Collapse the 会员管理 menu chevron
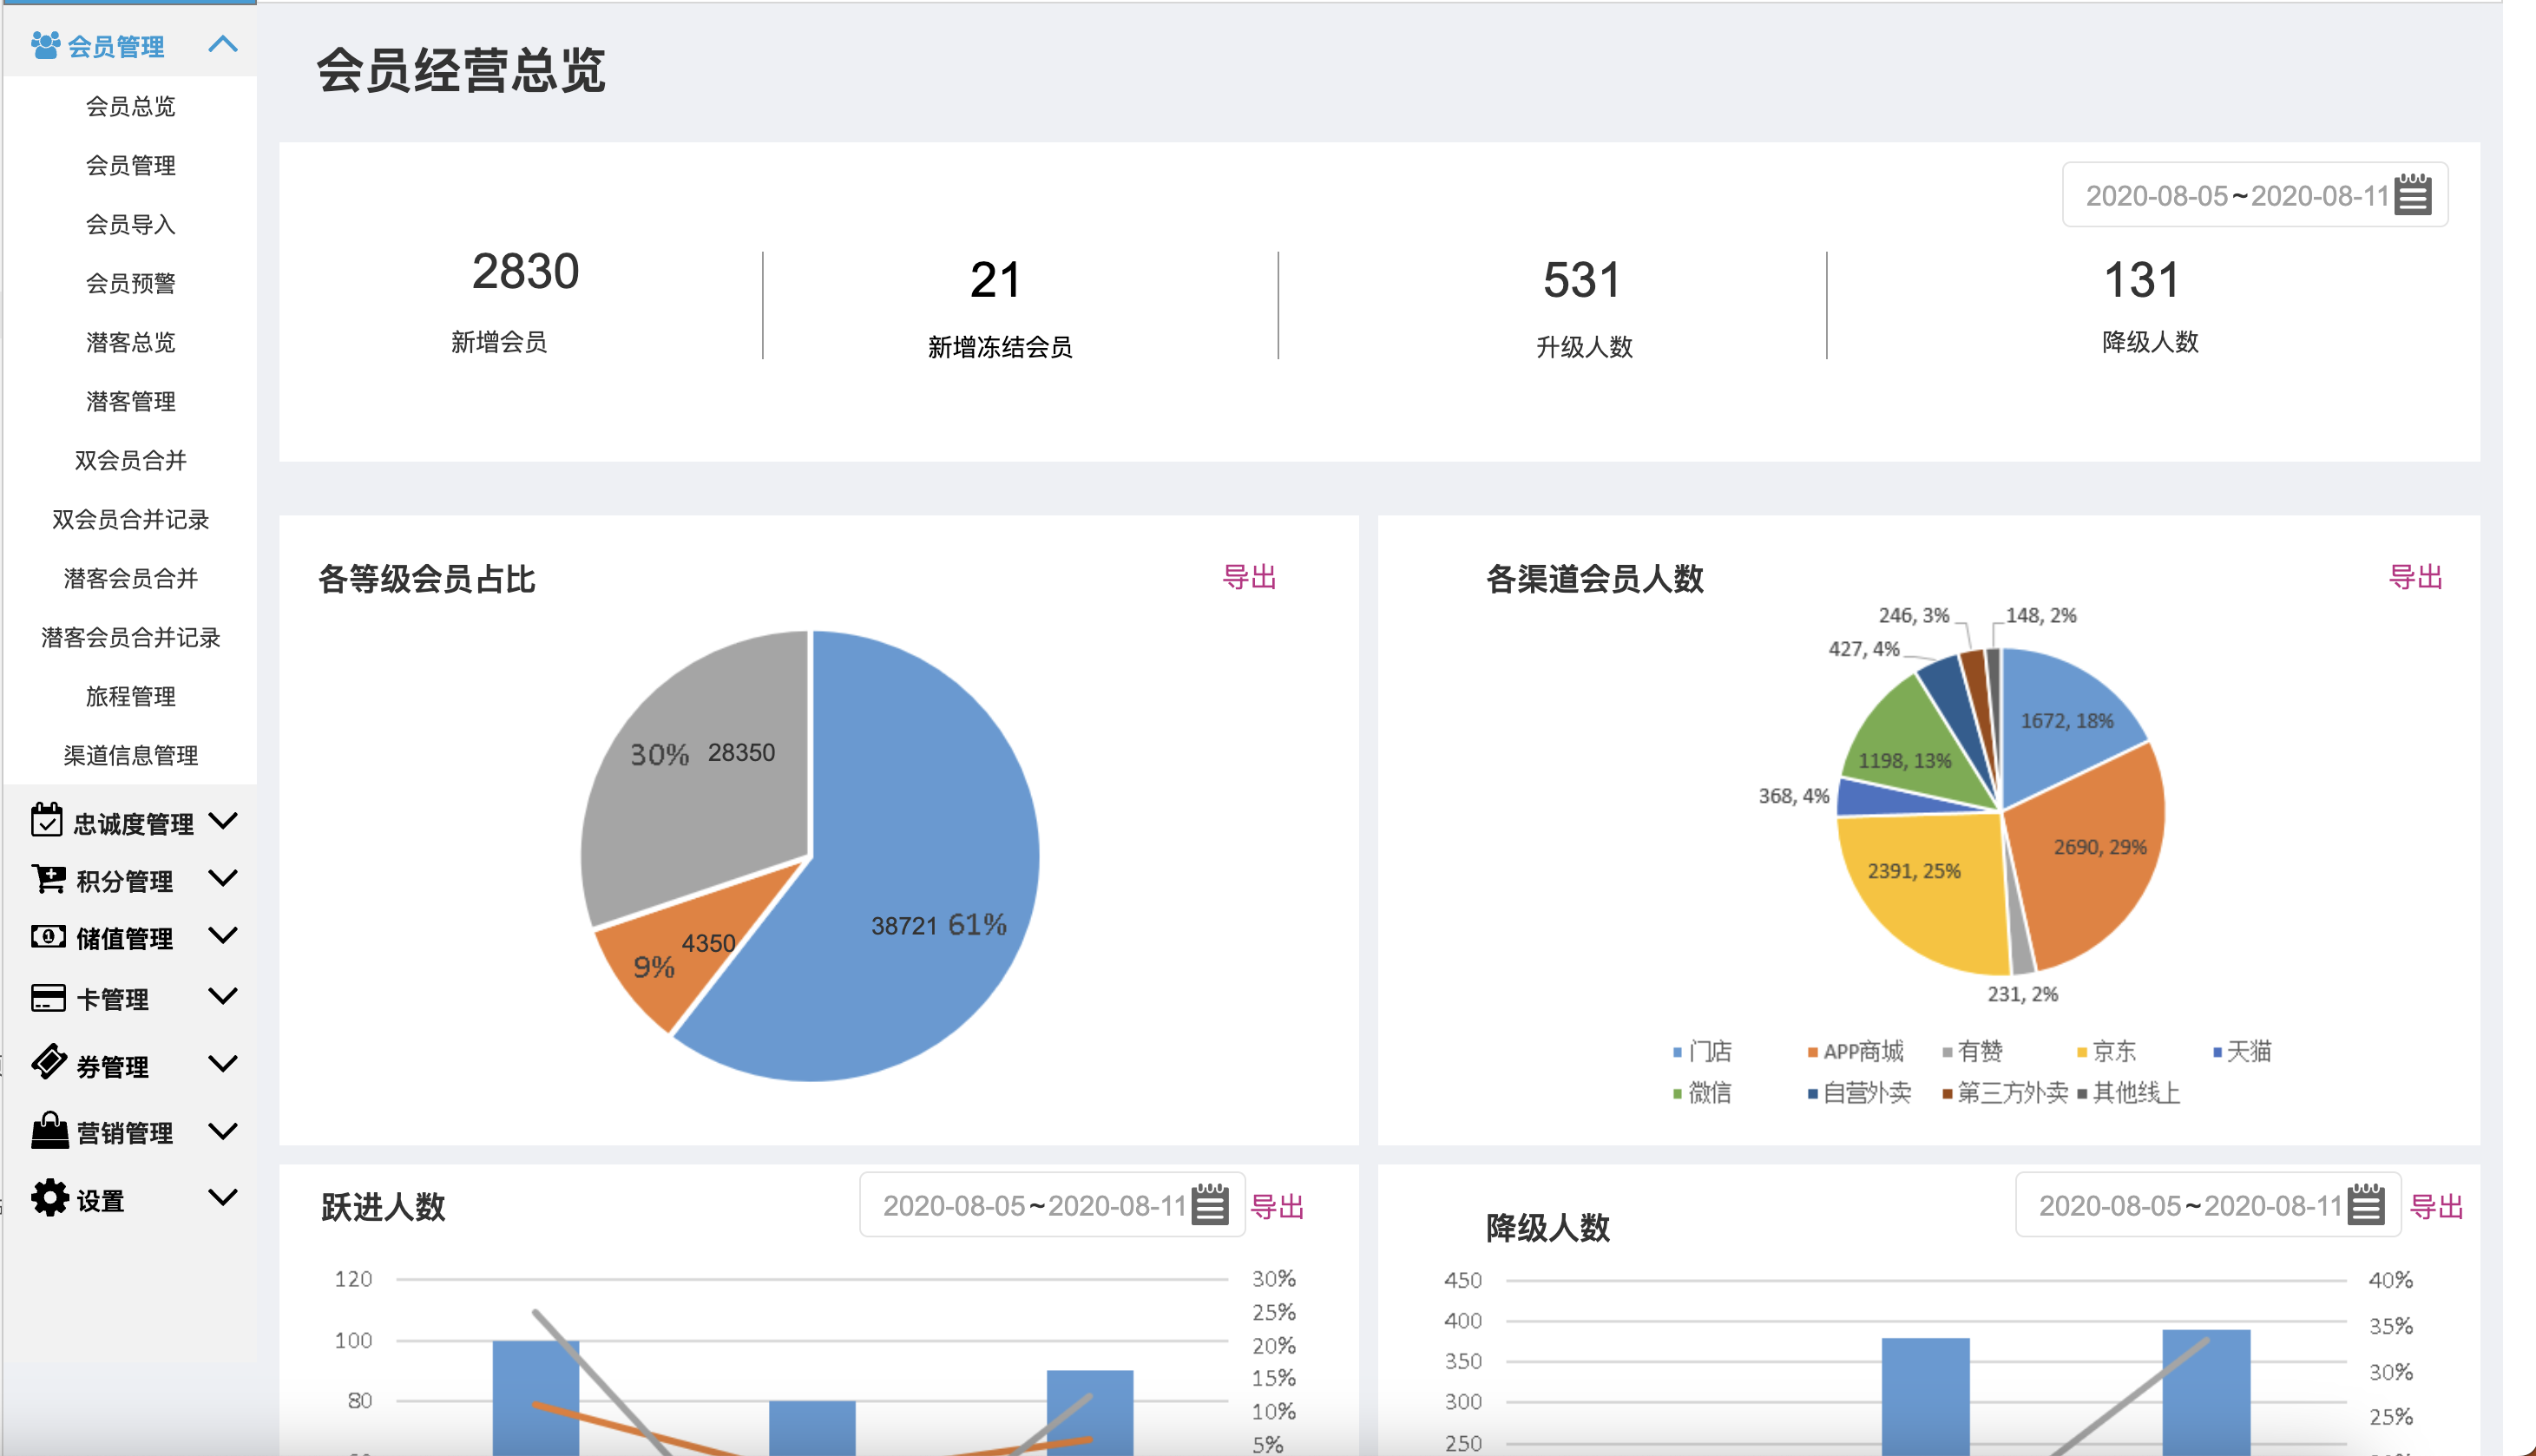The image size is (2536, 1456). click(223, 44)
